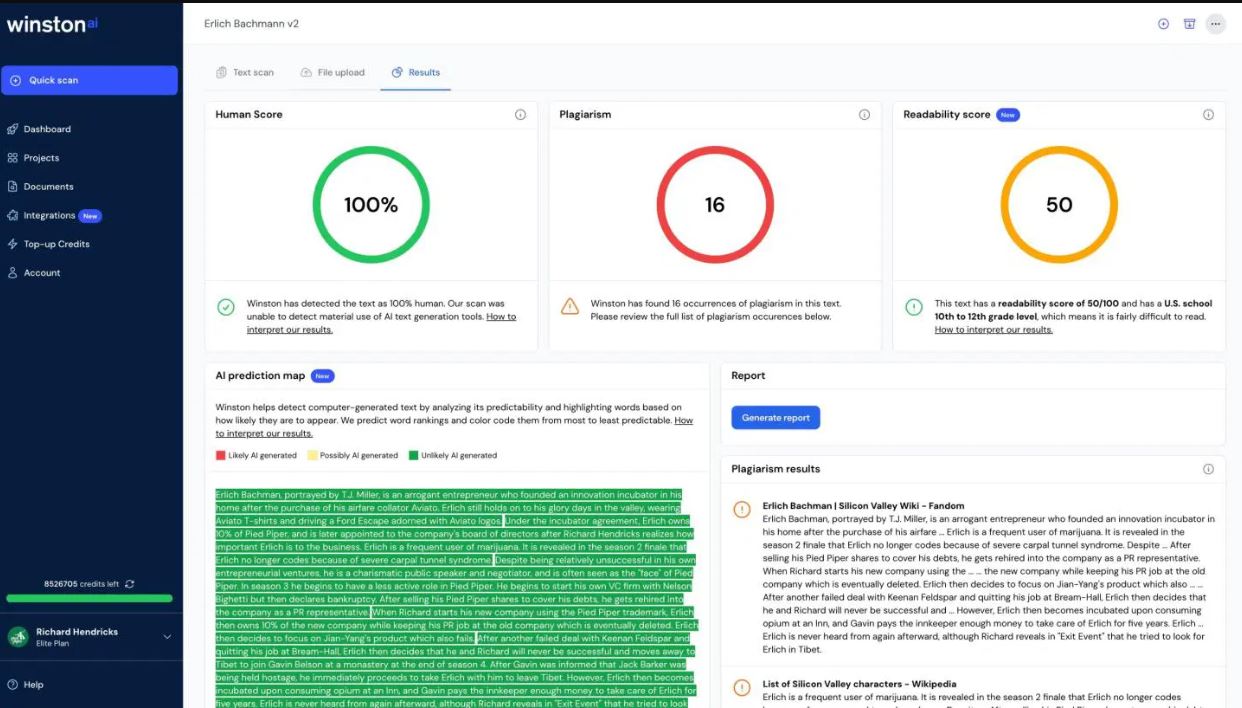1242x708 pixels.
Task: Switch to the Text scan tab
Action: point(244,72)
